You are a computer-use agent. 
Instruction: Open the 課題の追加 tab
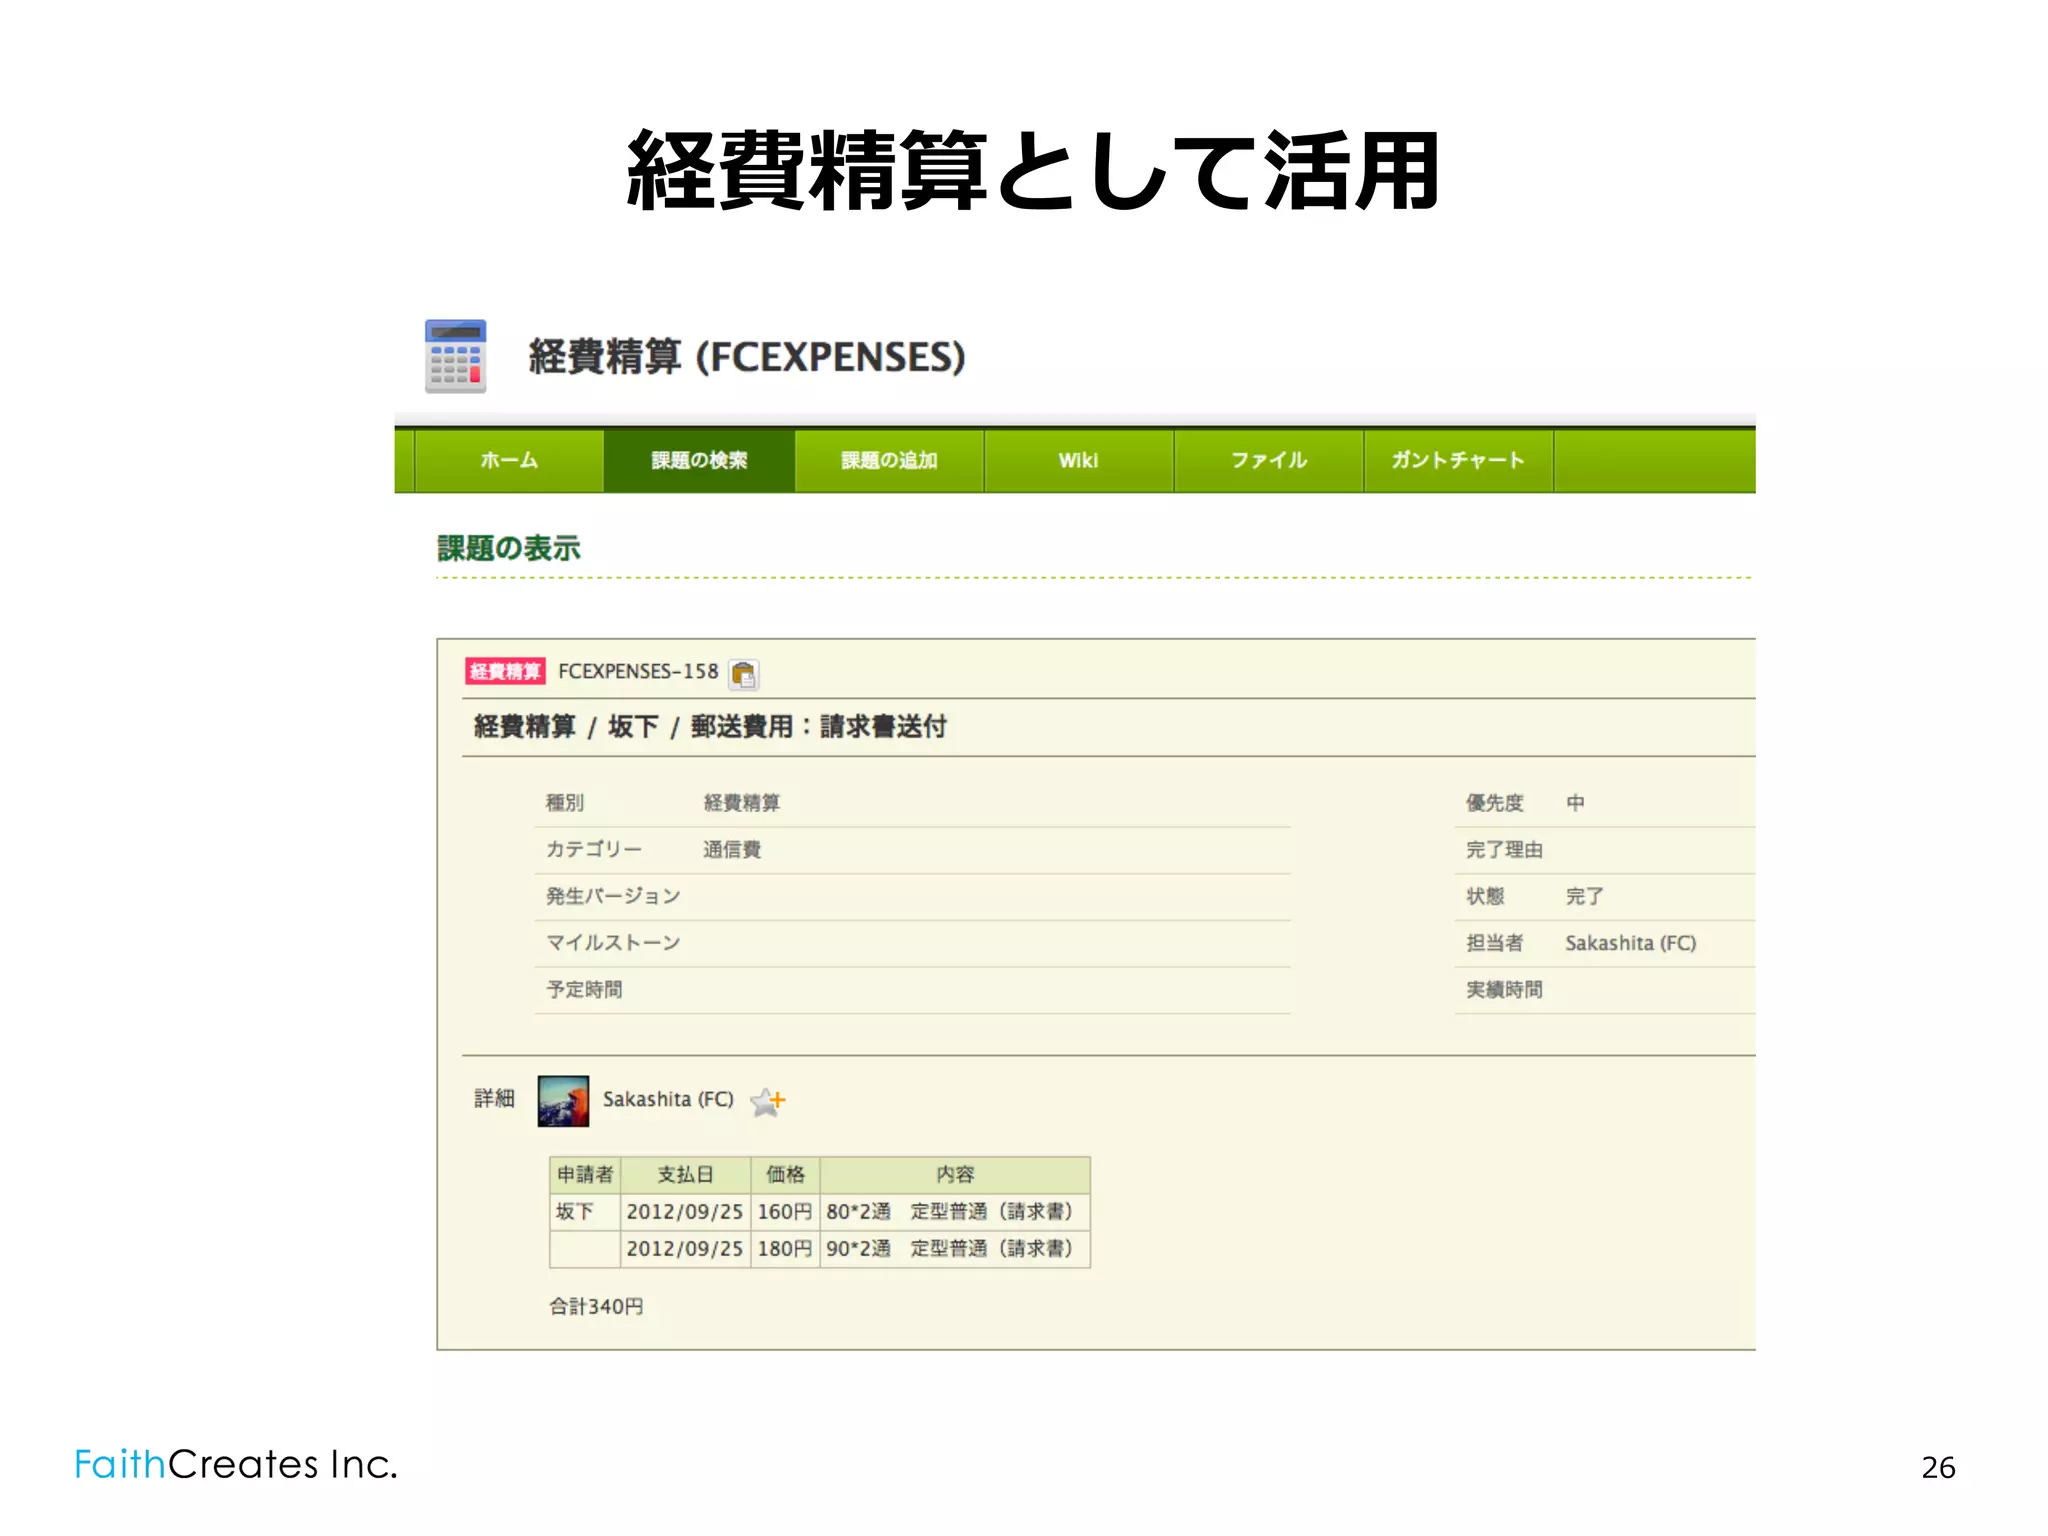(x=889, y=460)
